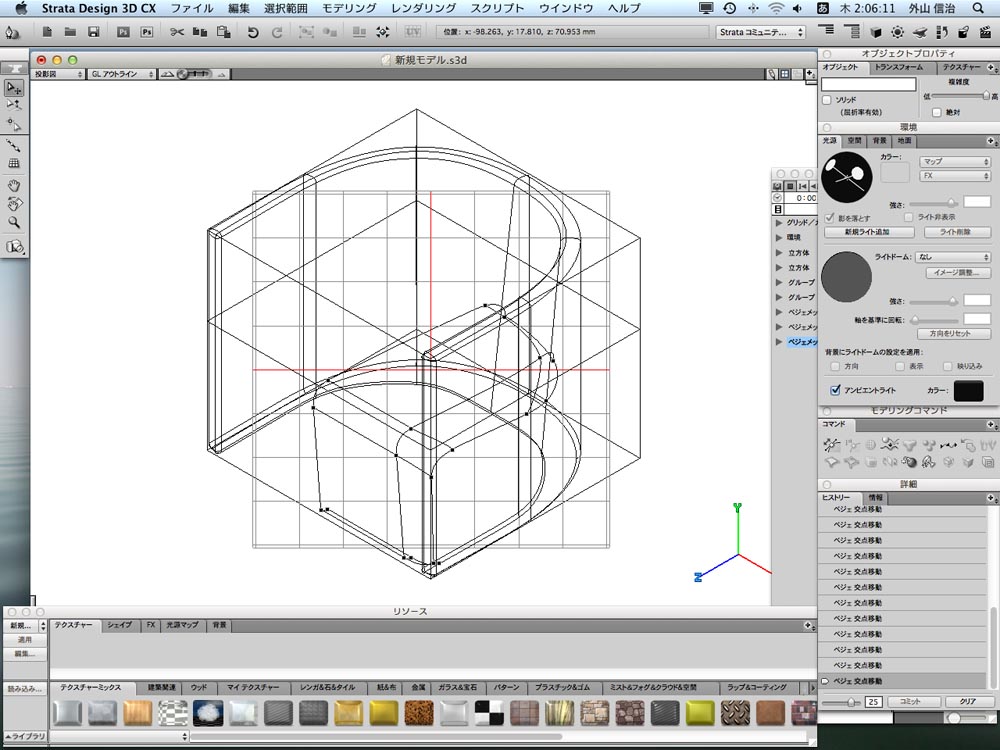Uncheck the アンビエントライト checkbox
Viewport: 1000px width, 750px height.
(835, 390)
